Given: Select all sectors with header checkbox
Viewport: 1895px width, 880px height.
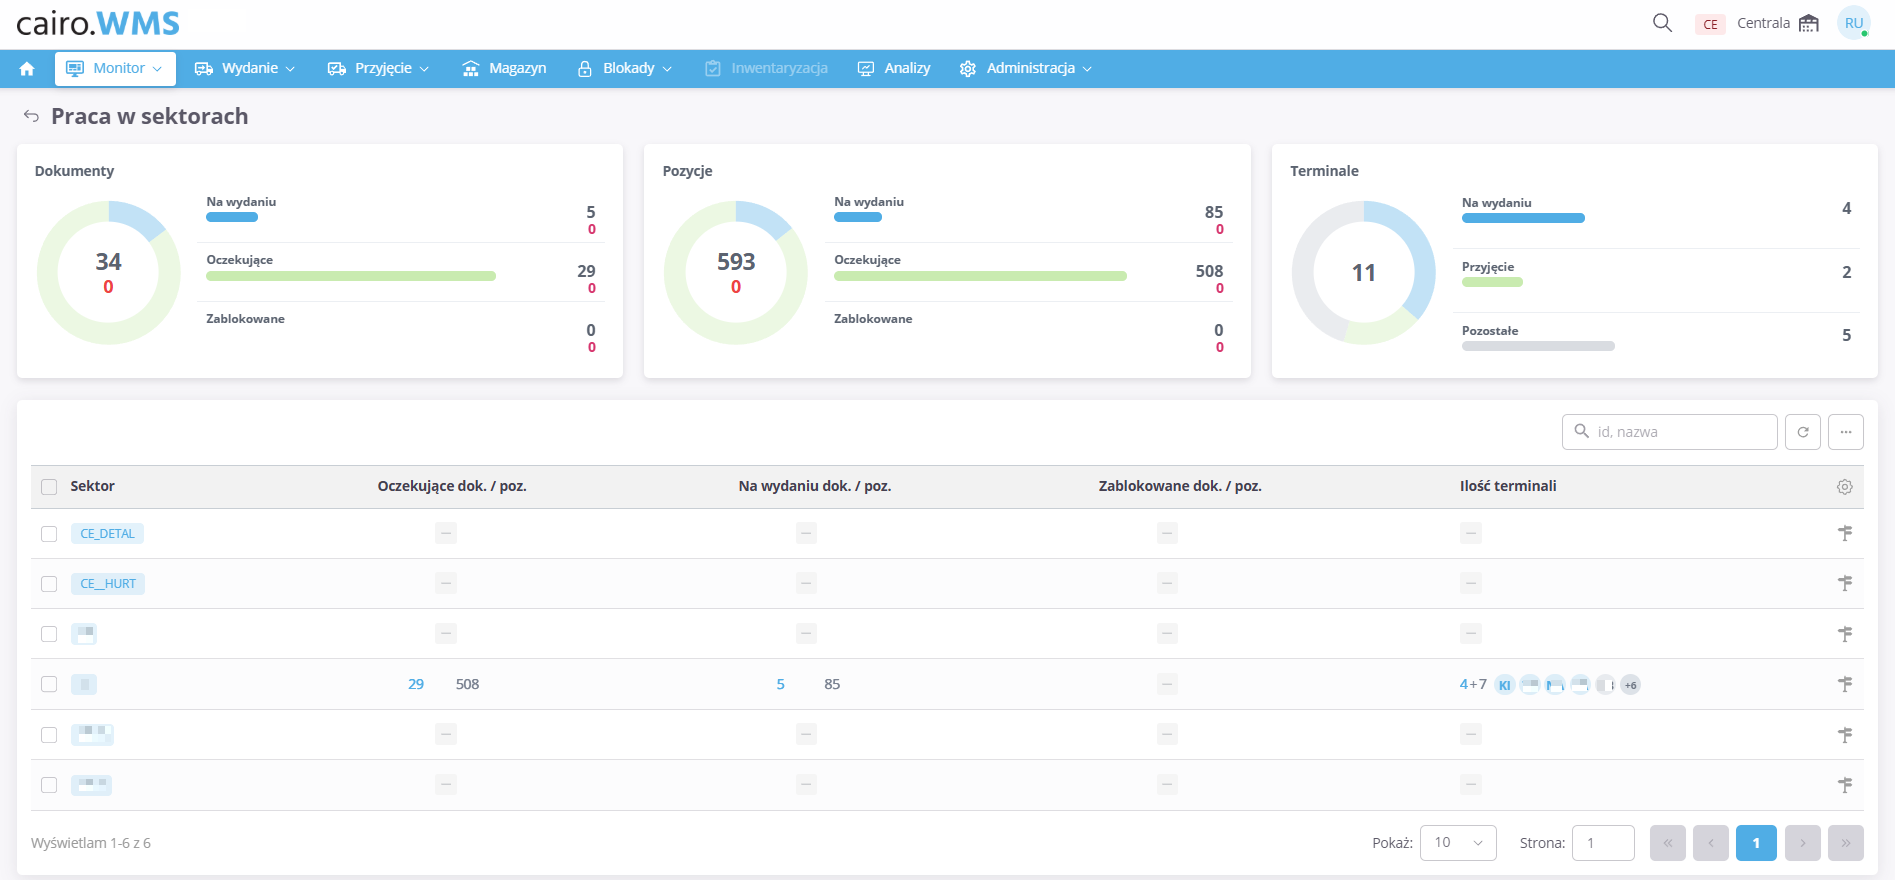Looking at the screenshot, I should click(49, 487).
